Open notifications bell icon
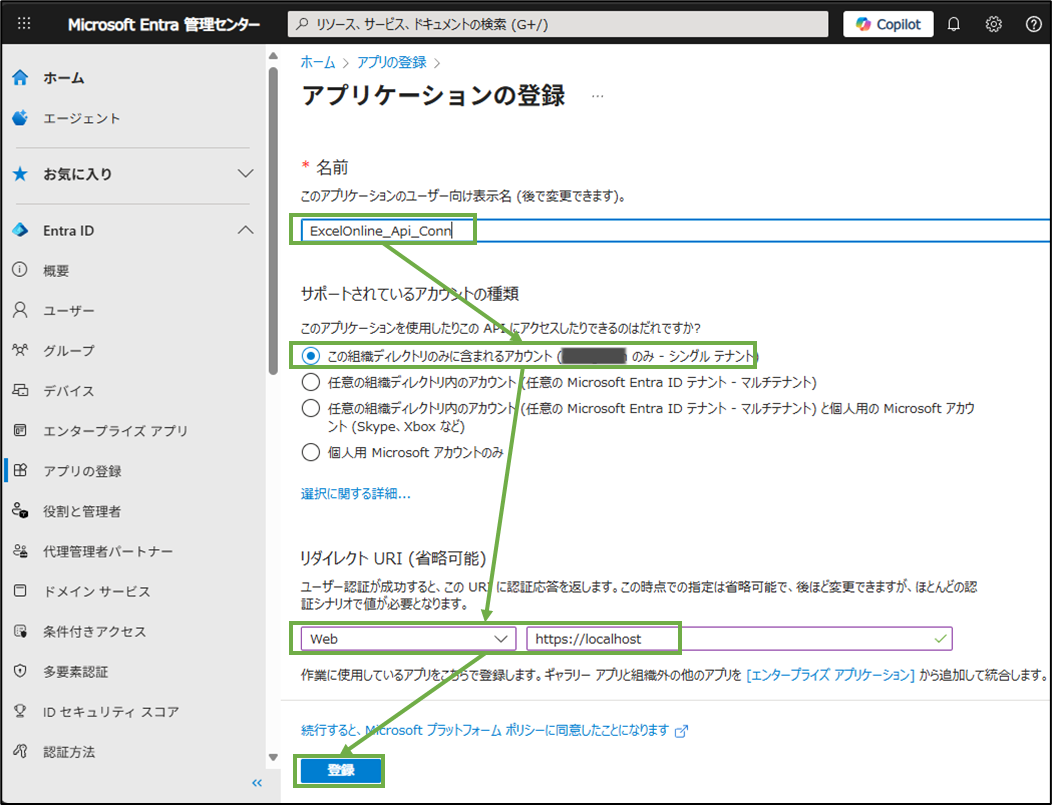Image resolution: width=1052 pixels, height=805 pixels. pos(953,24)
